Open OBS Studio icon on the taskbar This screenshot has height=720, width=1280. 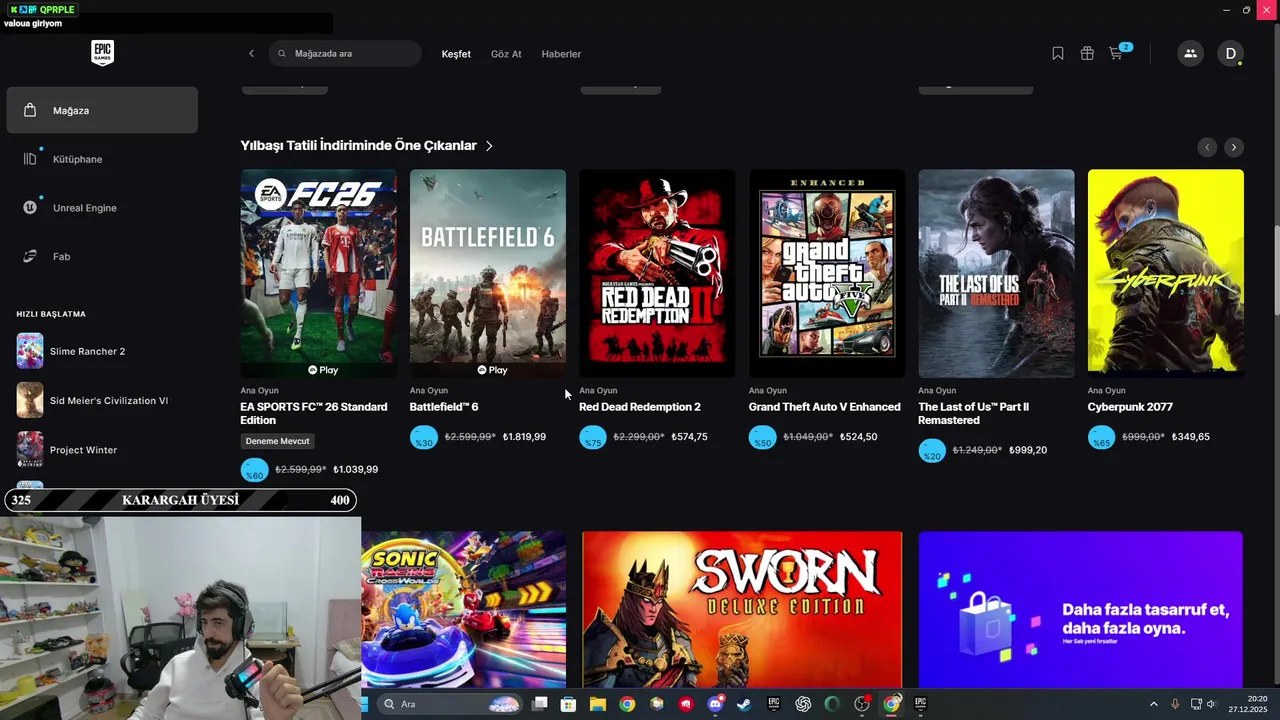862,704
